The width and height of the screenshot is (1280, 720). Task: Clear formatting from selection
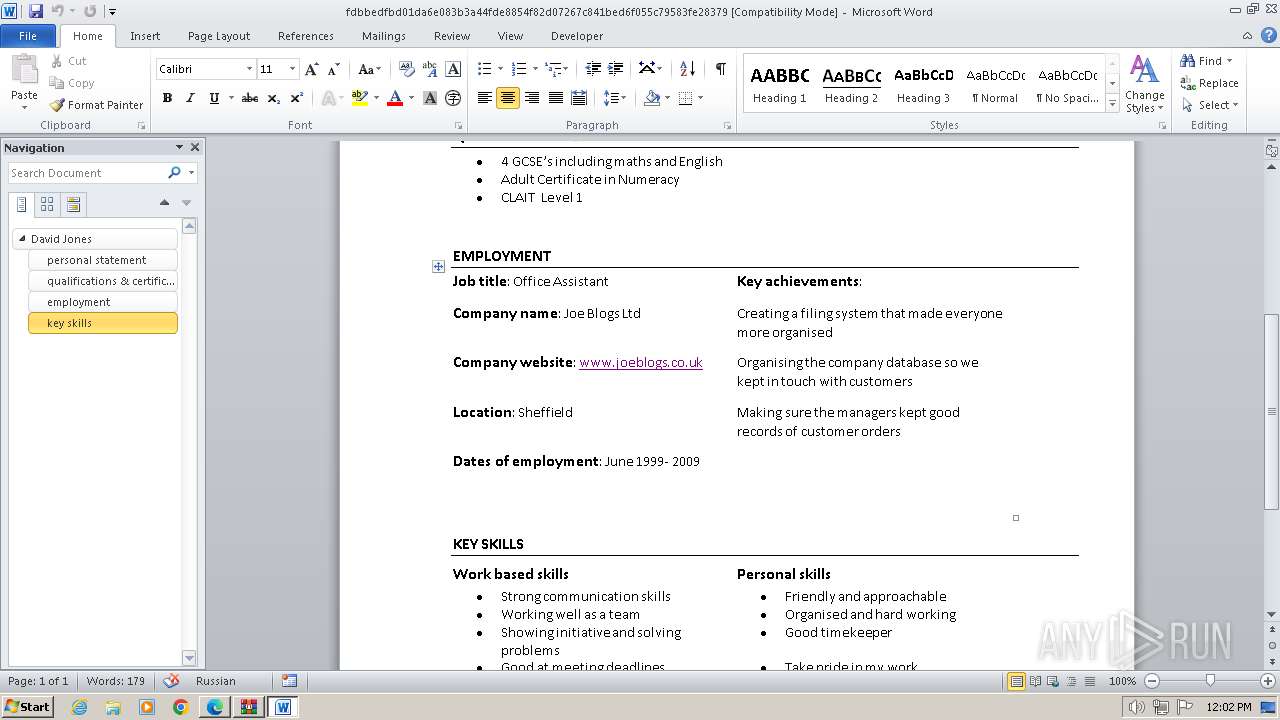click(407, 69)
